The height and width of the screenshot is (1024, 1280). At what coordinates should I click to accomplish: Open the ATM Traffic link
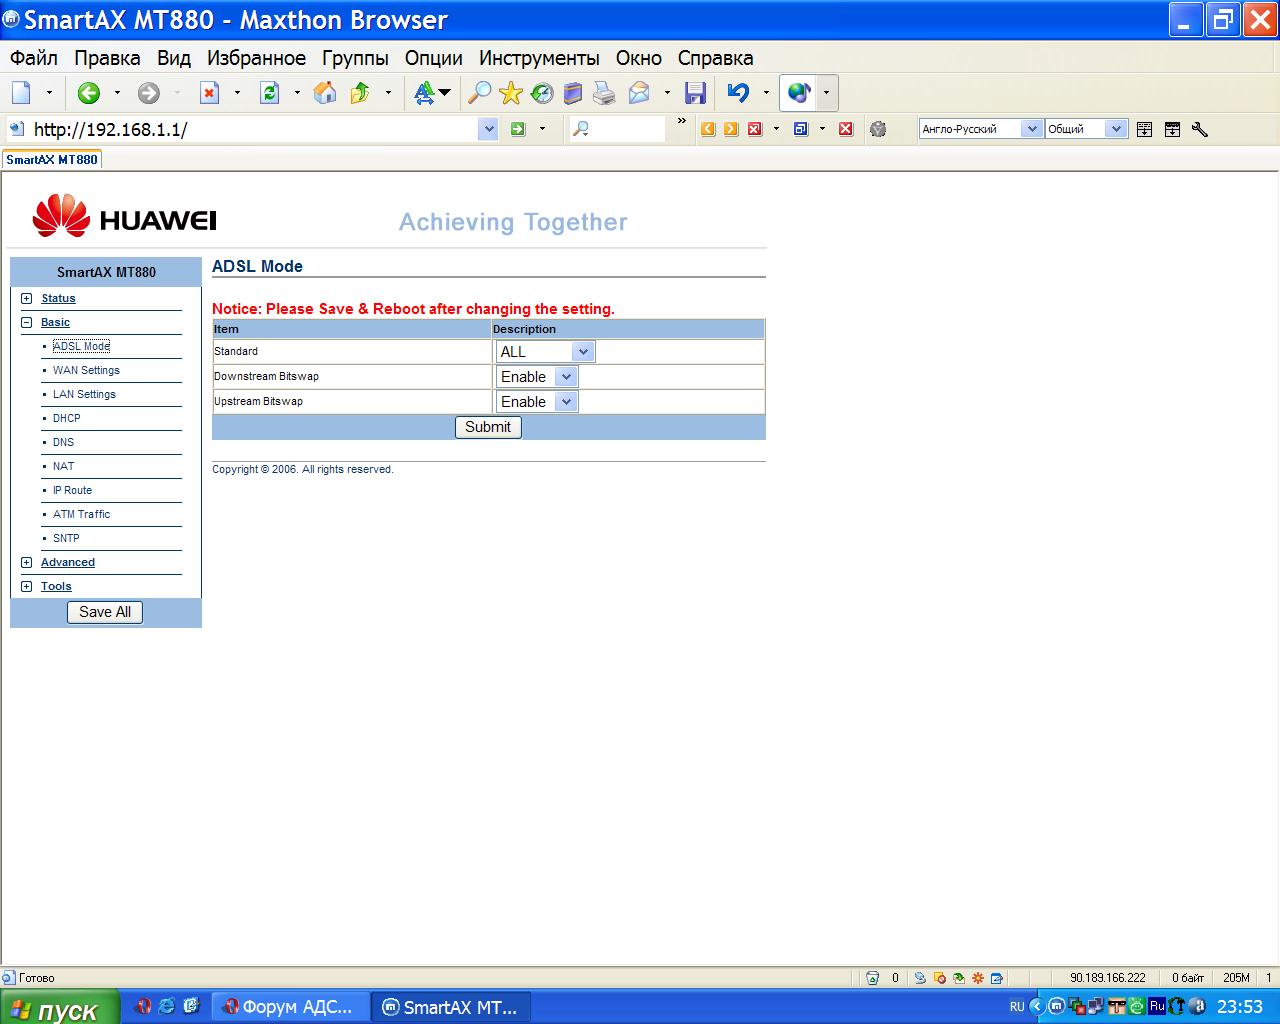click(82, 514)
